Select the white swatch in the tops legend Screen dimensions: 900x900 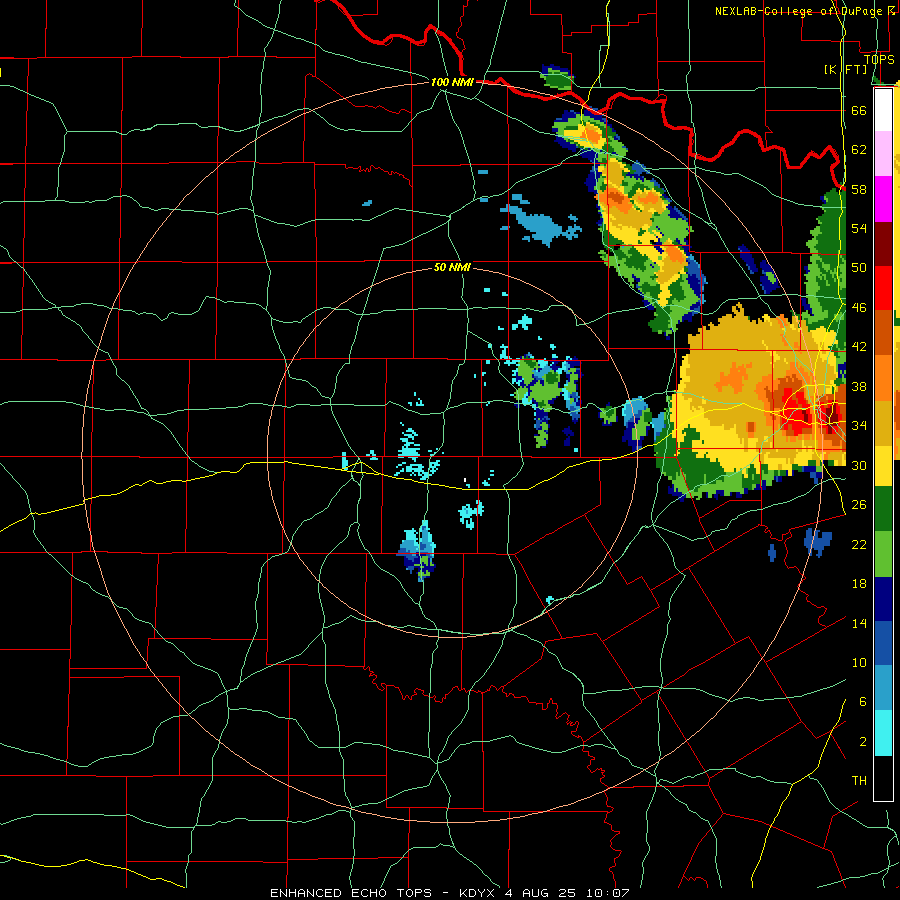click(x=883, y=110)
